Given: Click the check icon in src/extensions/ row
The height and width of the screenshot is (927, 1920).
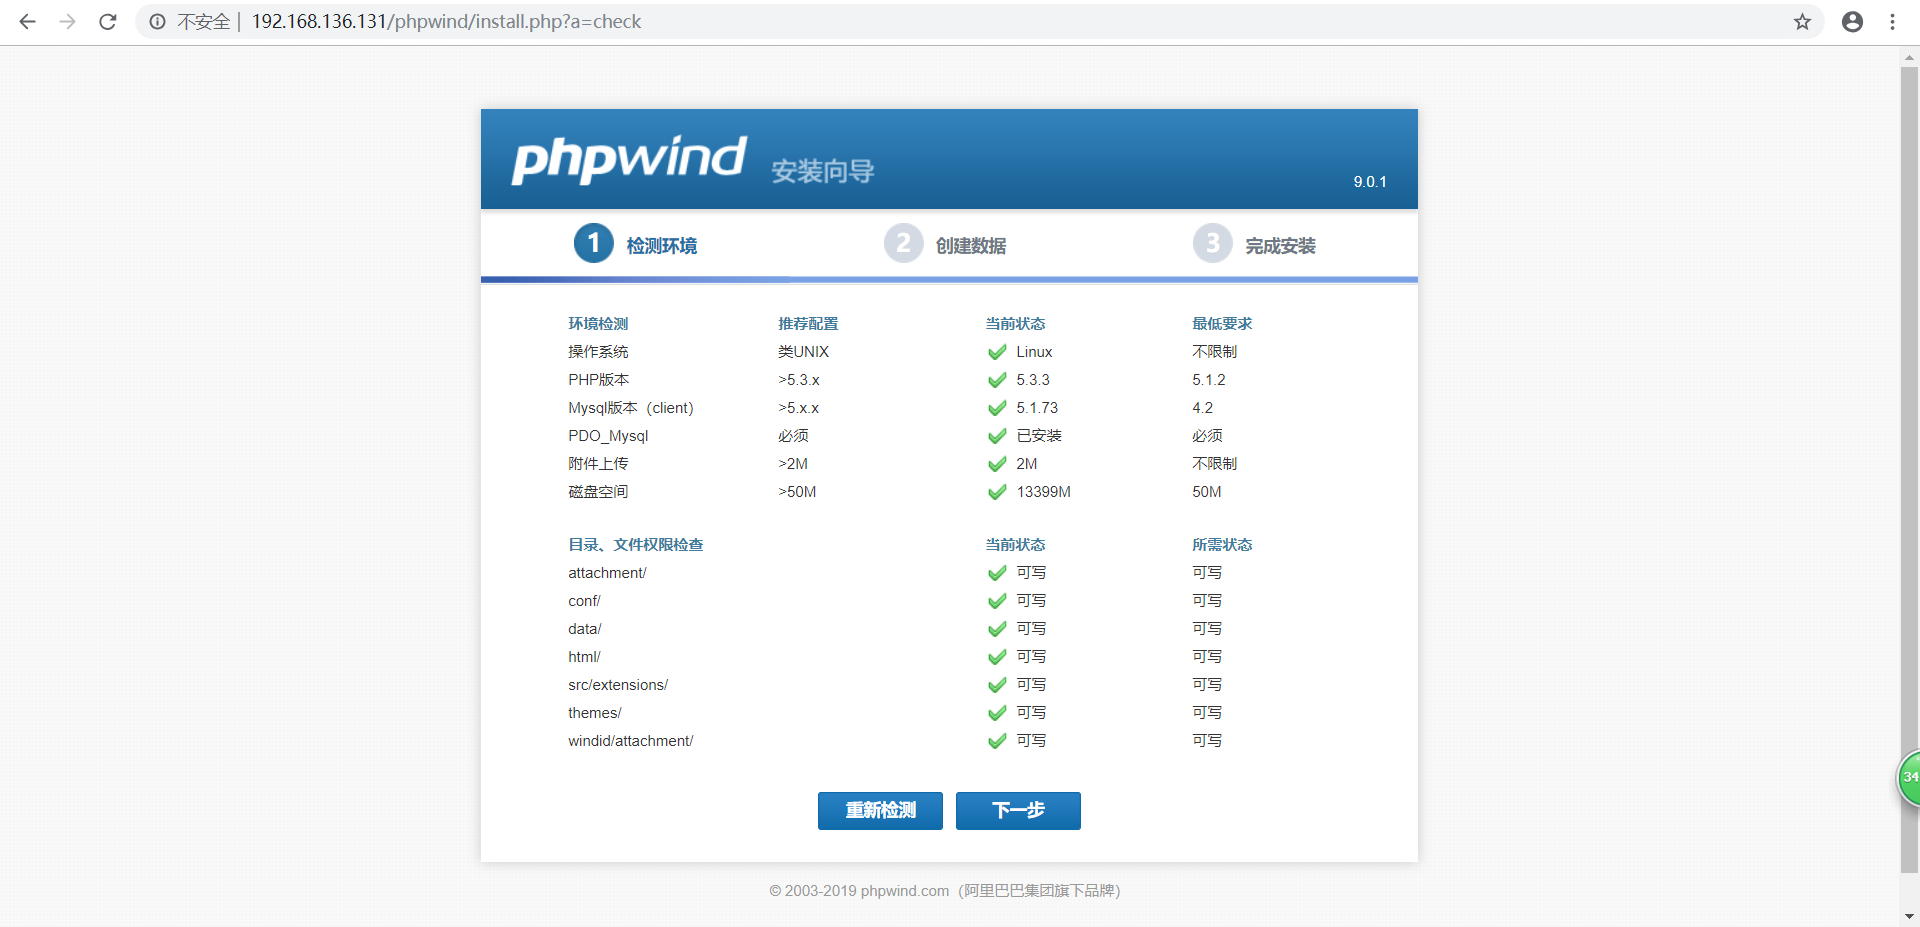Looking at the screenshot, I should coord(997,685).
